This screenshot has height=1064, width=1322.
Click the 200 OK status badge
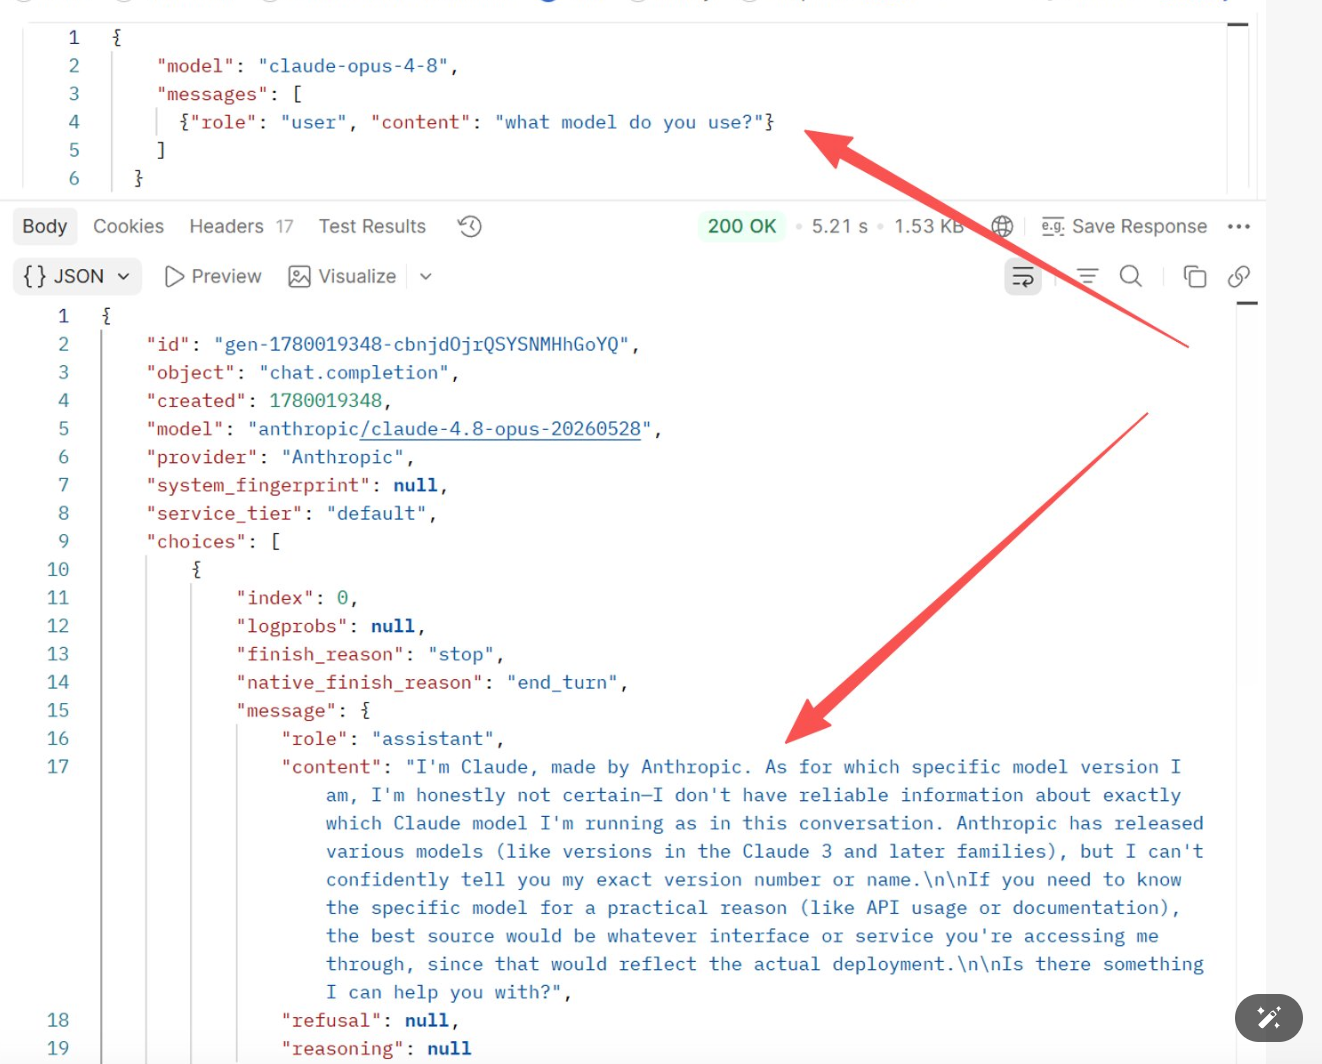coord(742,227)
